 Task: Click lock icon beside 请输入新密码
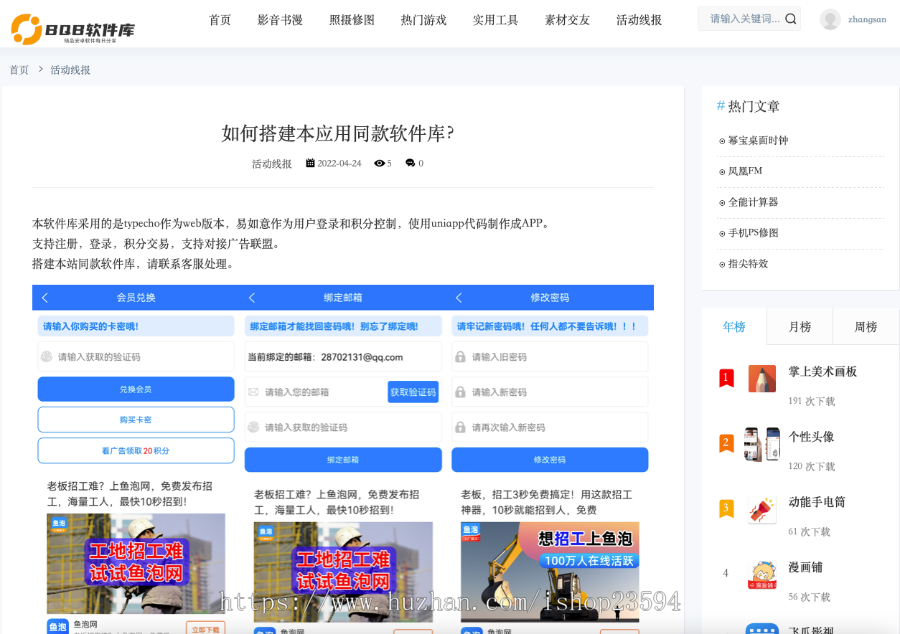[x=460, y=392]
